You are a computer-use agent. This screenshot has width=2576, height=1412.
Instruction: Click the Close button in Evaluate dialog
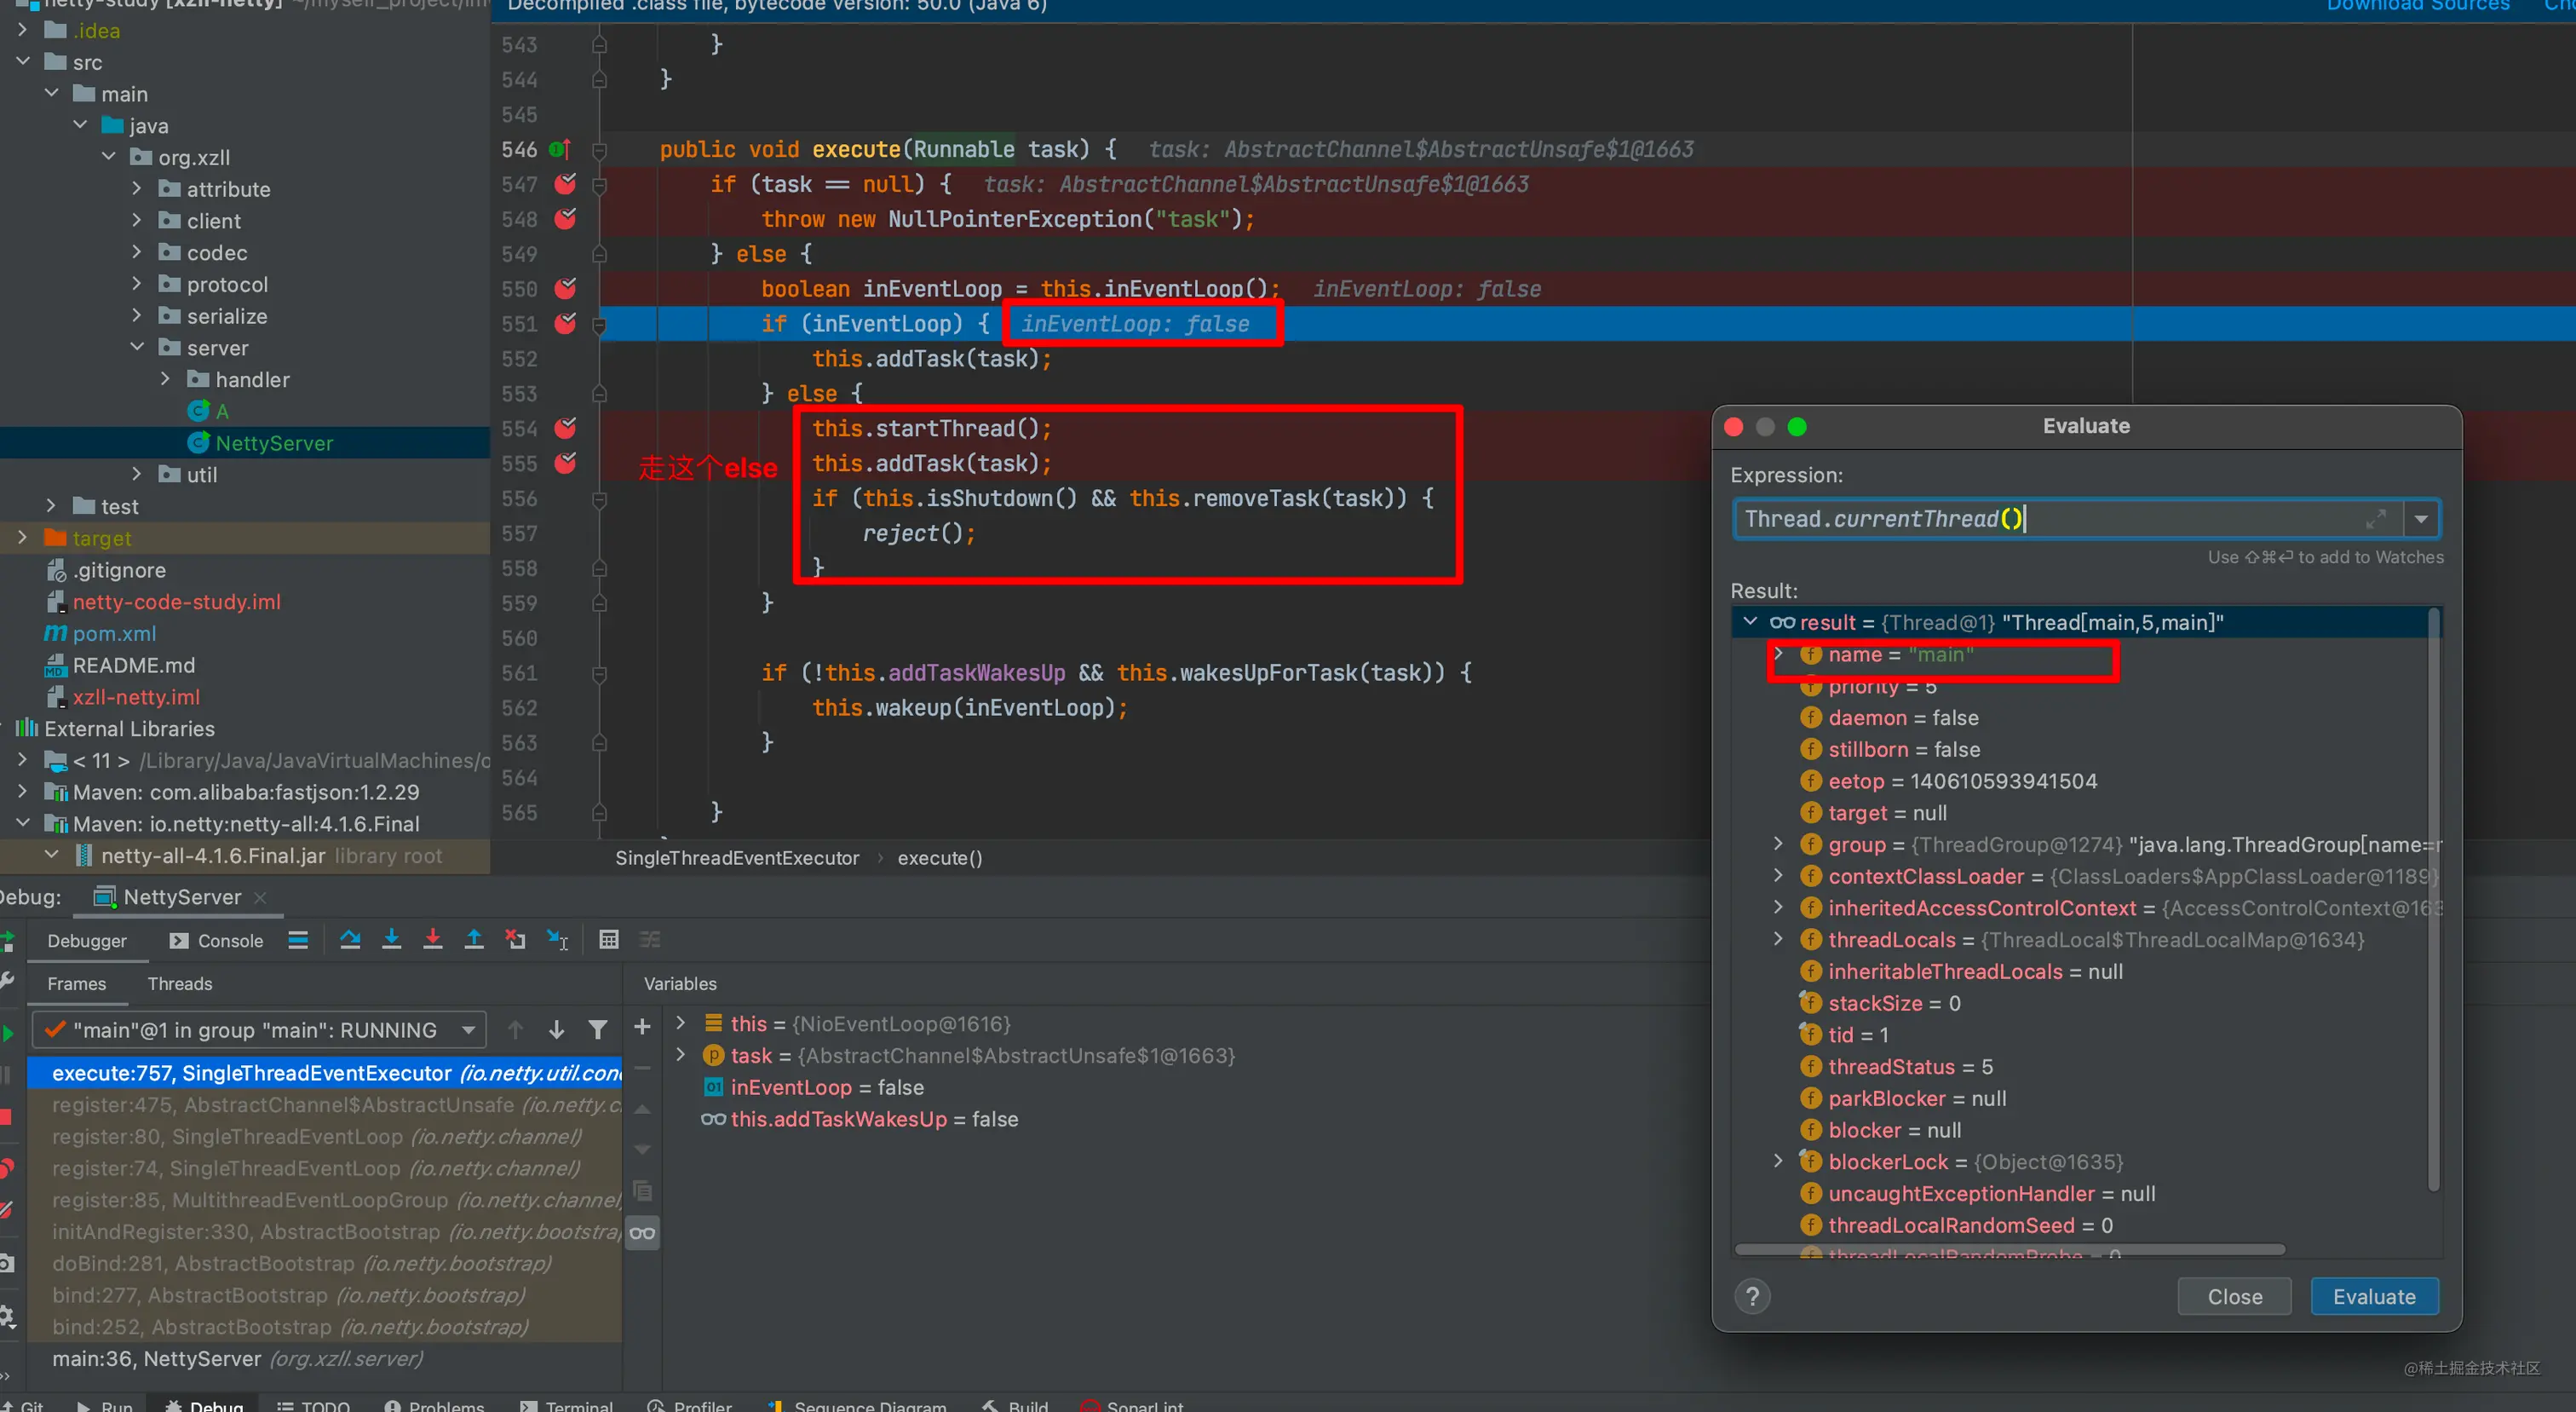[2235, 1297]
